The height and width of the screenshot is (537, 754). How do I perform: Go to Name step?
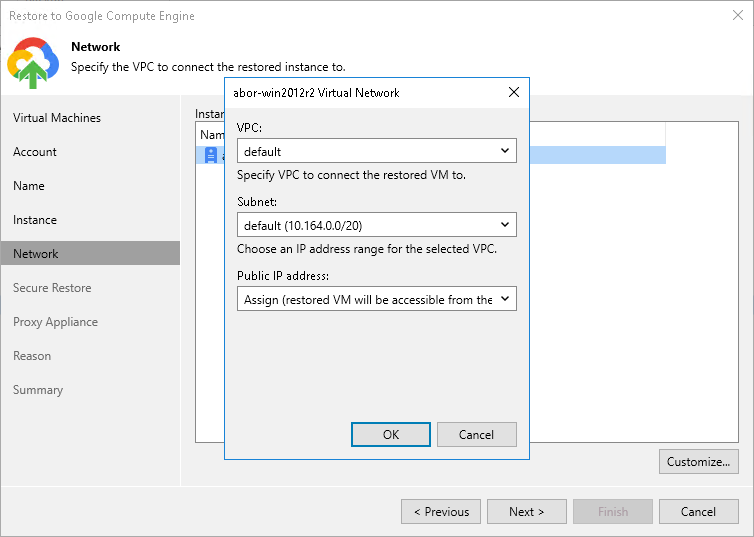[29, 186]
